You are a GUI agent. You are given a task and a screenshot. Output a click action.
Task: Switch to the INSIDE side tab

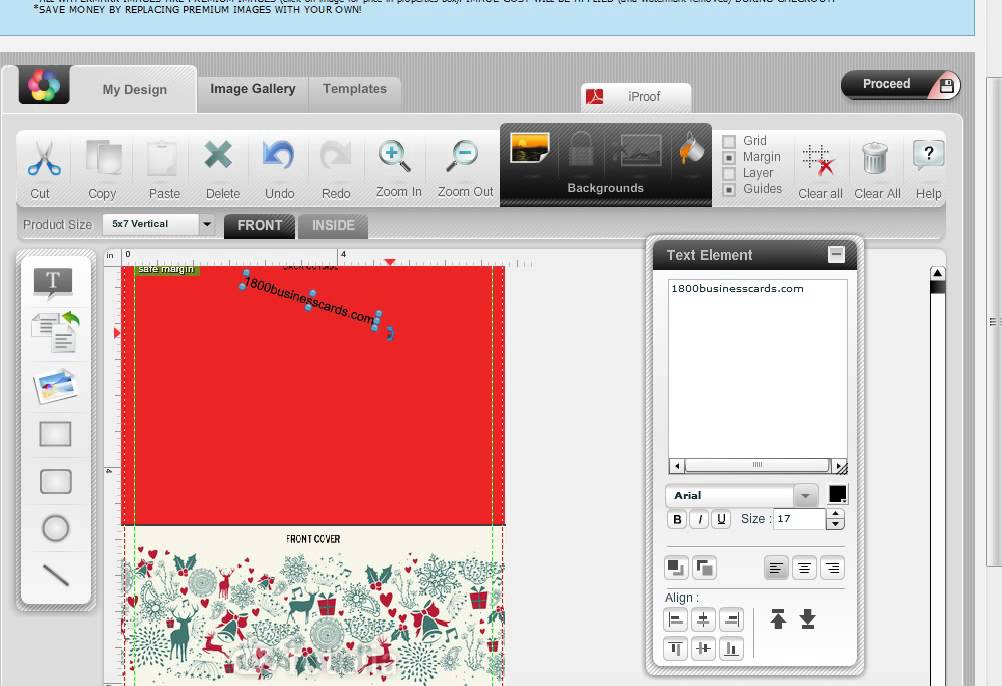click(x=333, y=225)
